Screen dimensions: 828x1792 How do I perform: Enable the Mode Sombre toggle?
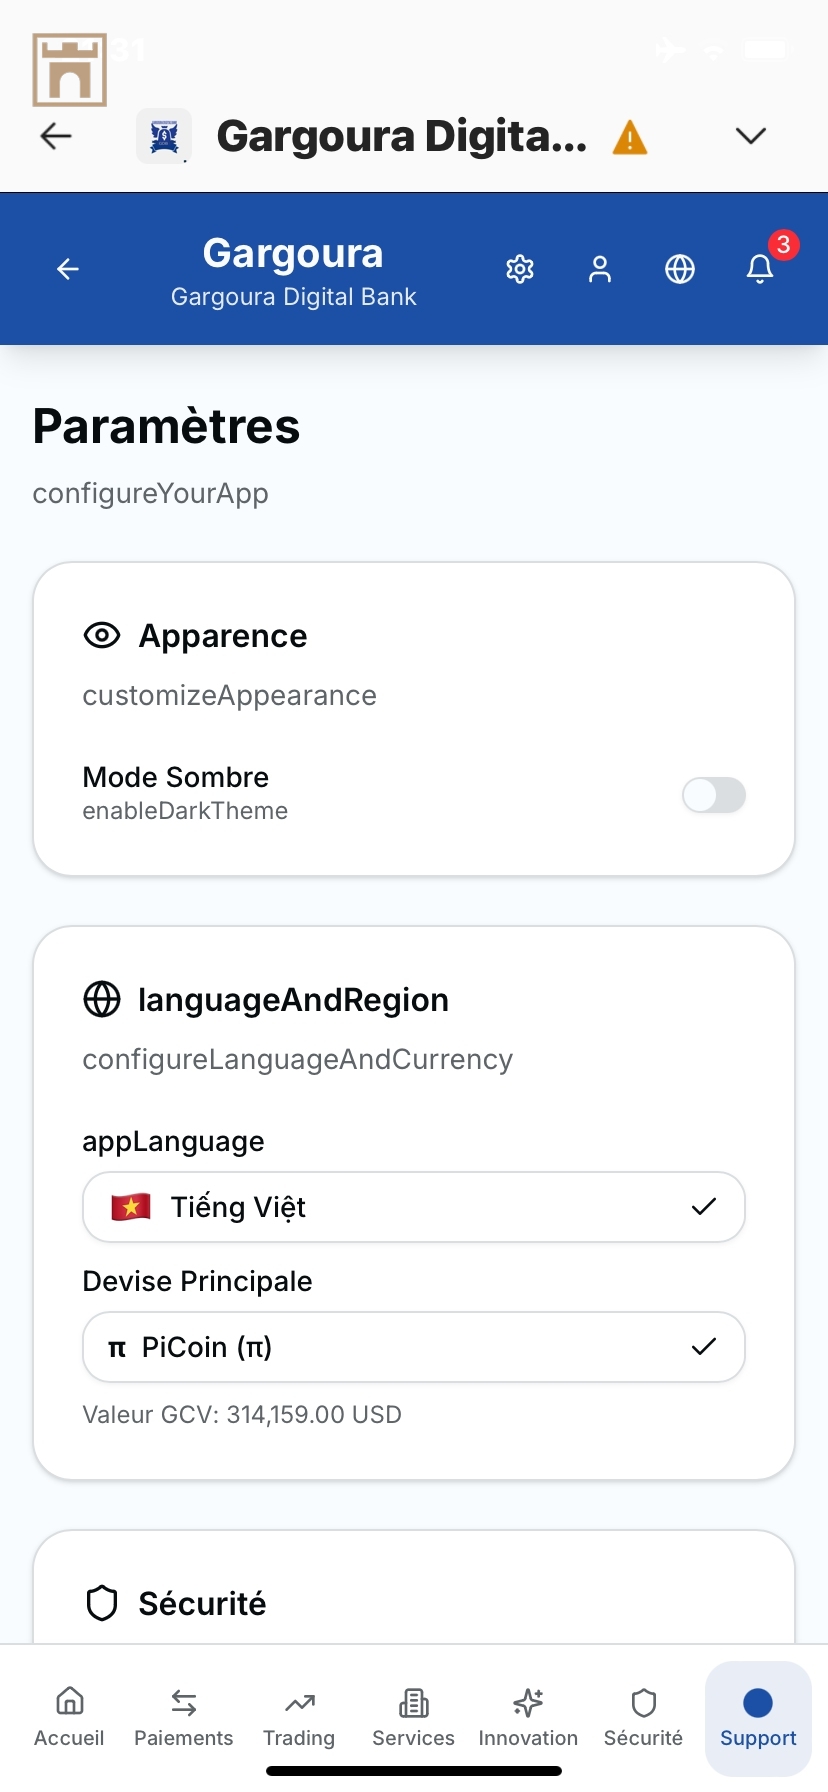tap(714, 795)
